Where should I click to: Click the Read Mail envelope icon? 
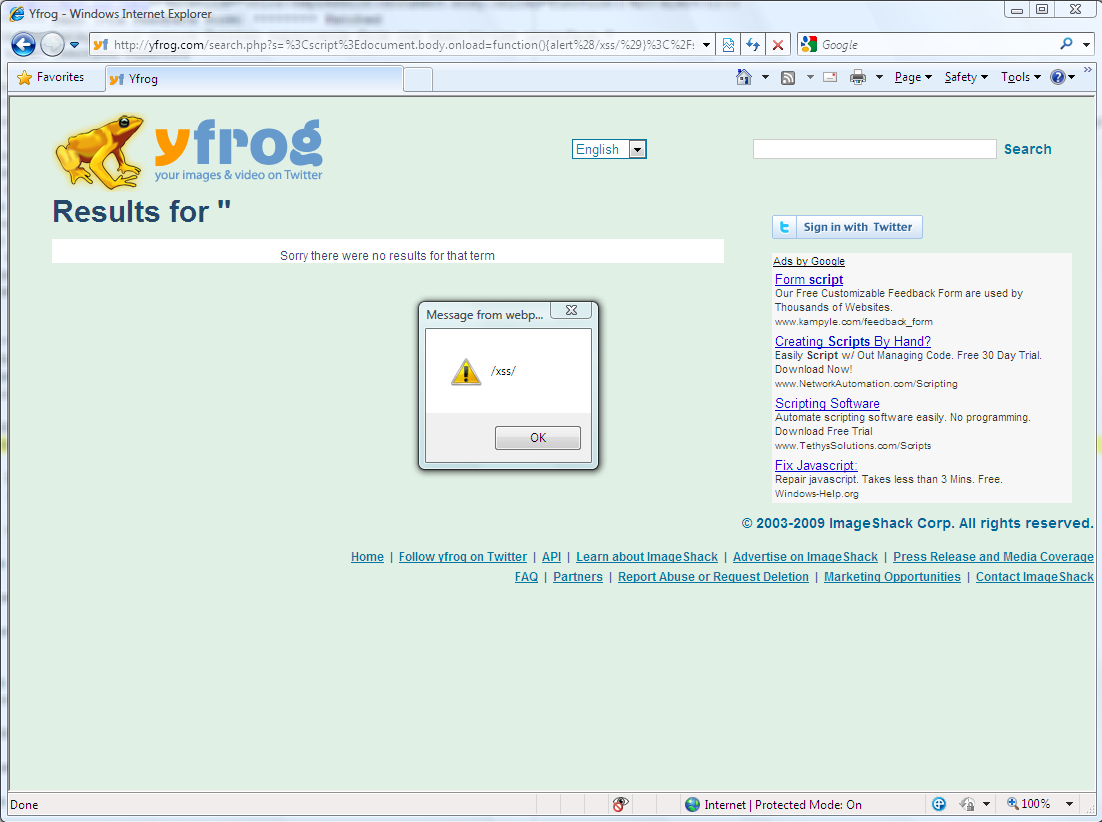tap(830, 77)
